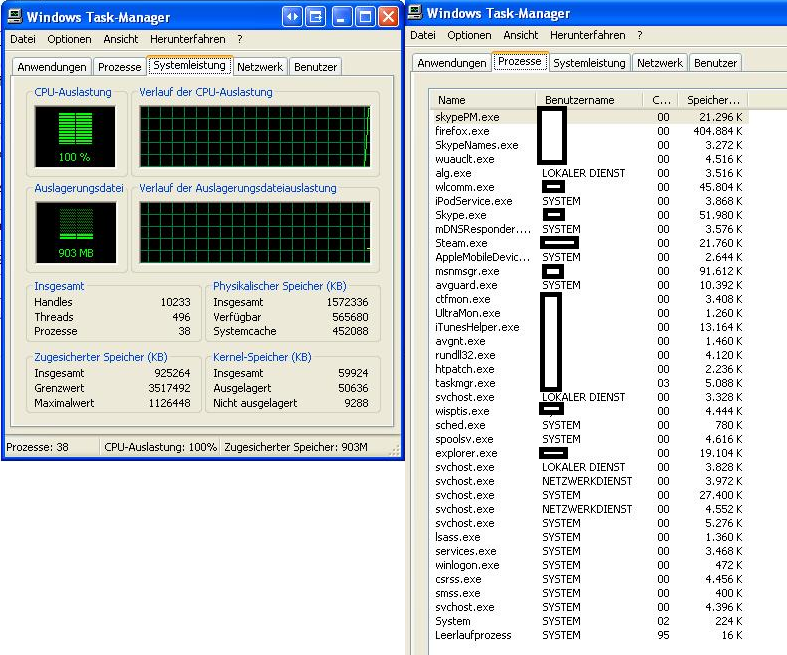
Task: Open the Ansicht menu in the right window
Action: point(521,35)
